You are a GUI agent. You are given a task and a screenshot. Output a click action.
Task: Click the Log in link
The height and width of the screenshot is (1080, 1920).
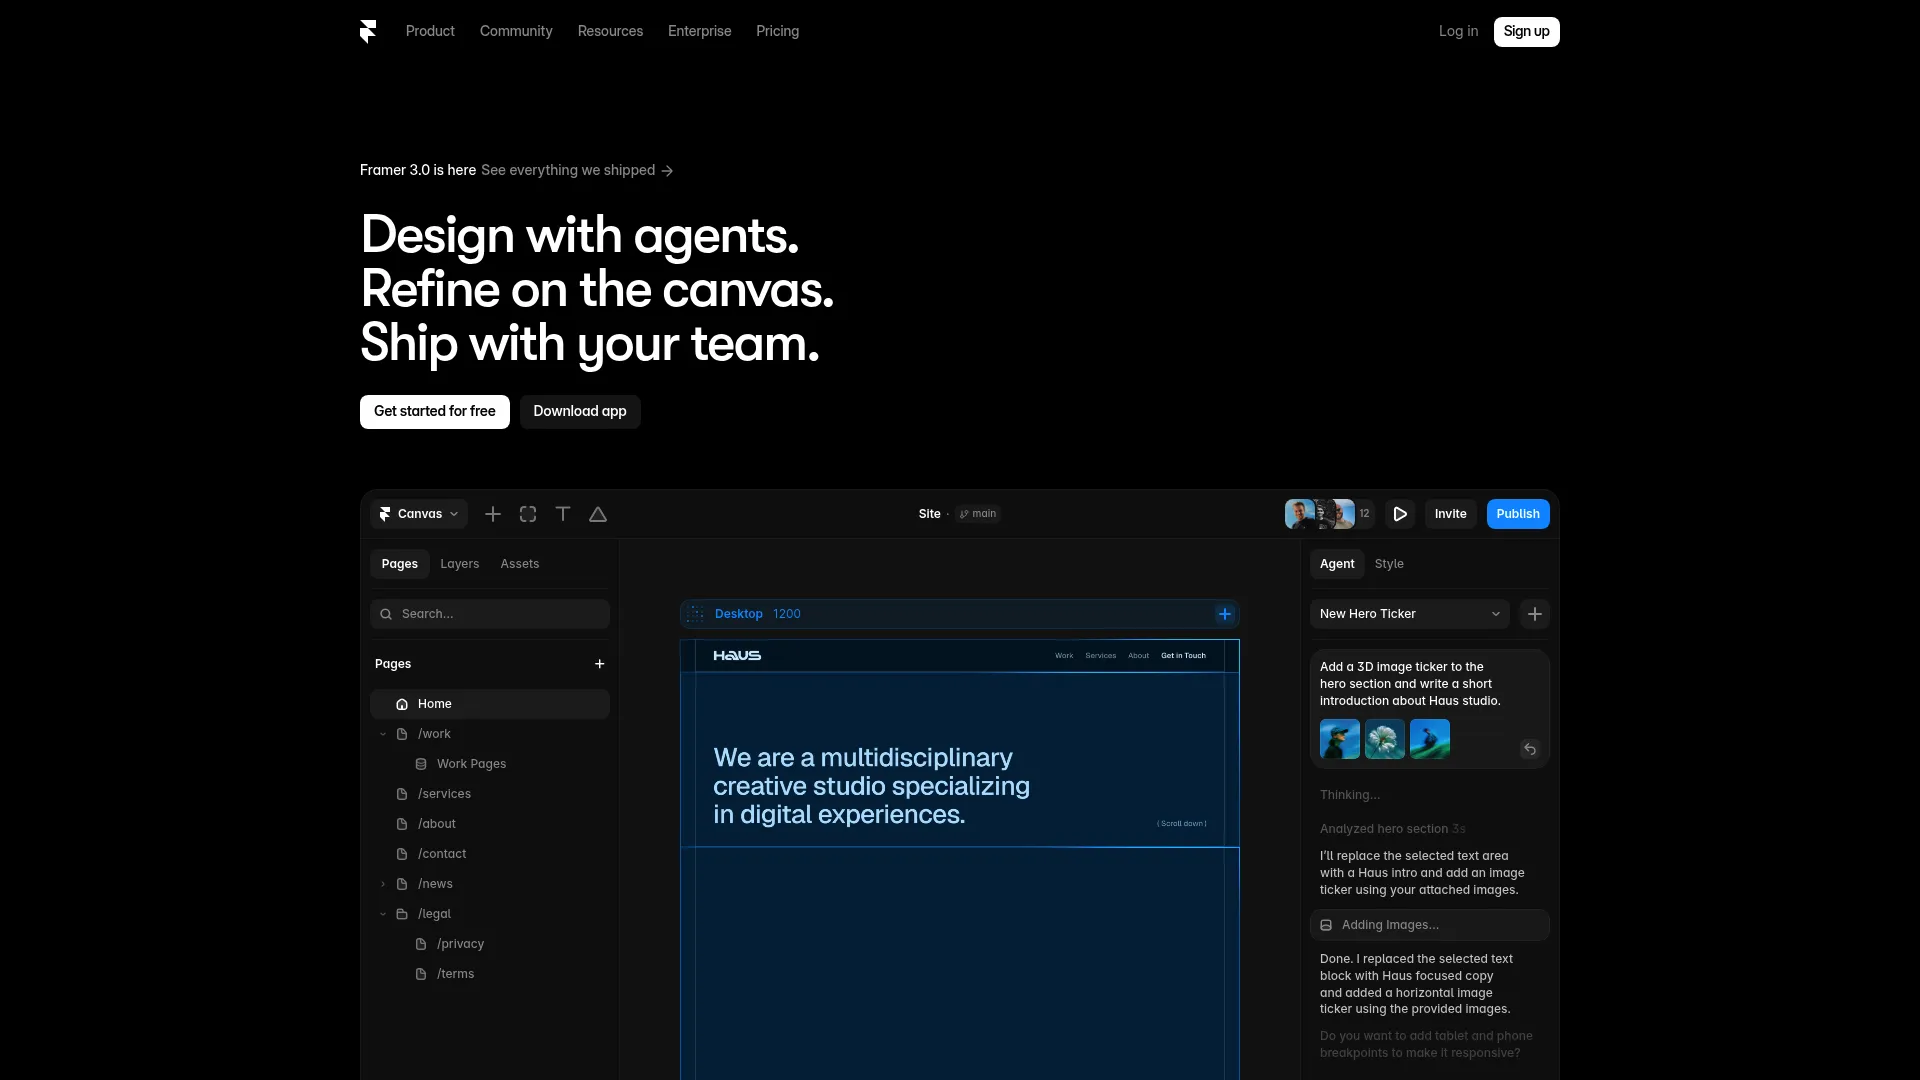1458,31
